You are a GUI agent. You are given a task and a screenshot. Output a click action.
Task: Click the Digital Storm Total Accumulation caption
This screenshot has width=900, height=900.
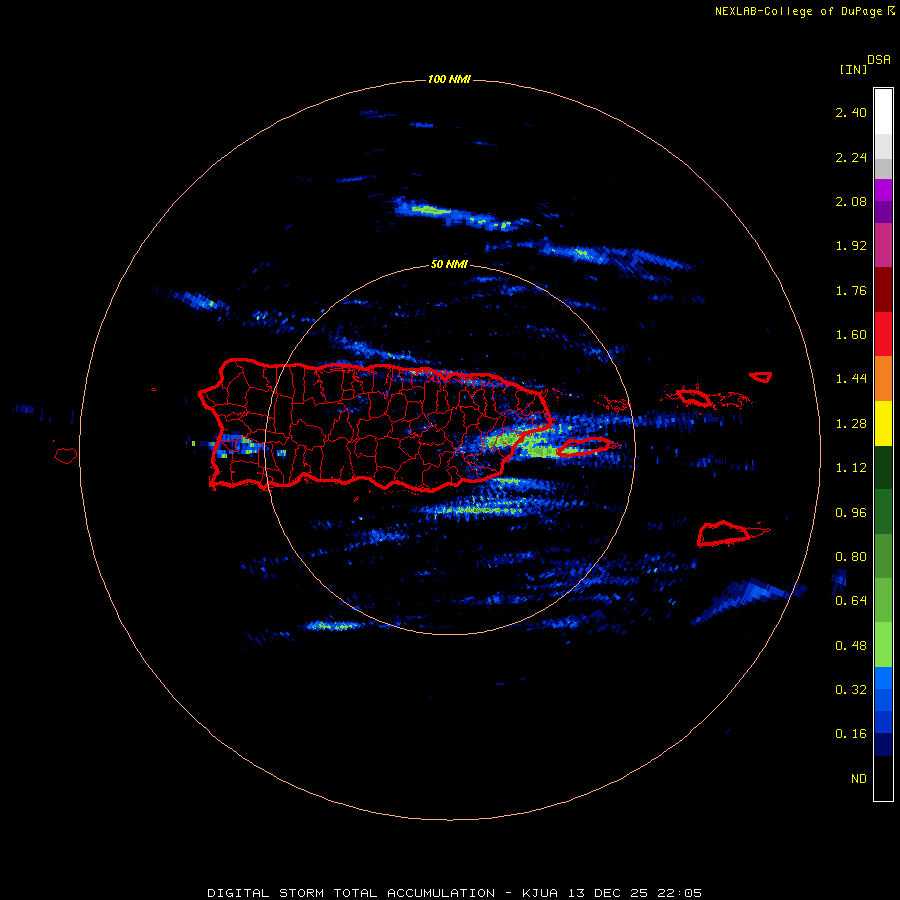click(x=454, y=893)
